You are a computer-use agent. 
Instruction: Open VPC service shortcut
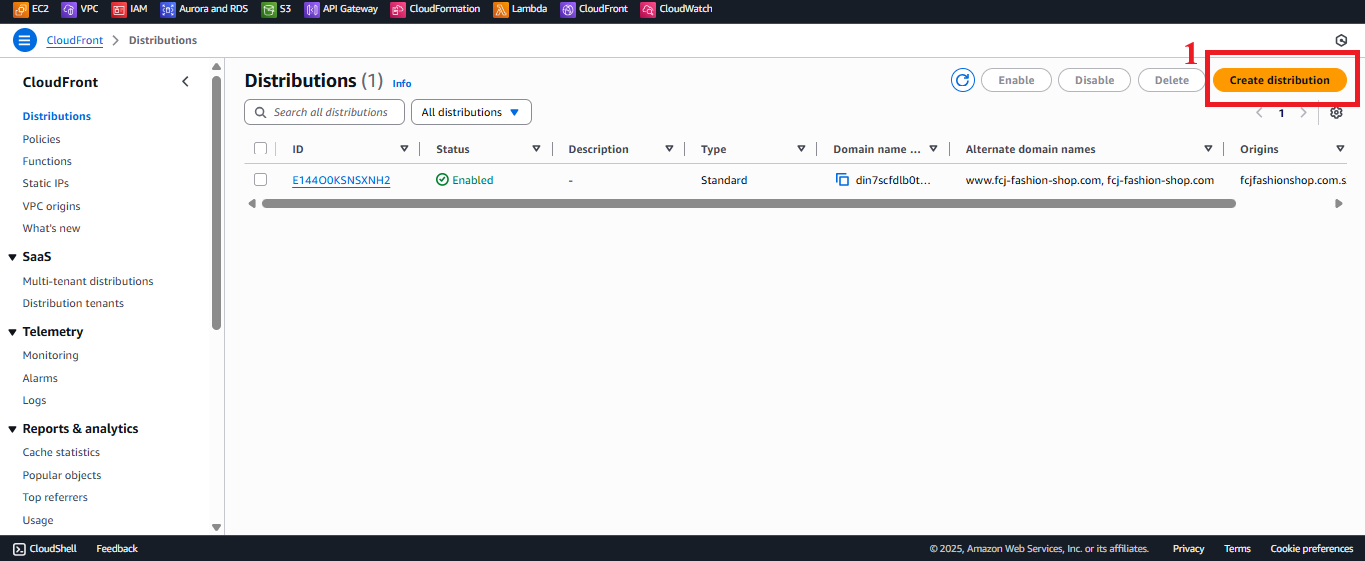coord(80,9)
